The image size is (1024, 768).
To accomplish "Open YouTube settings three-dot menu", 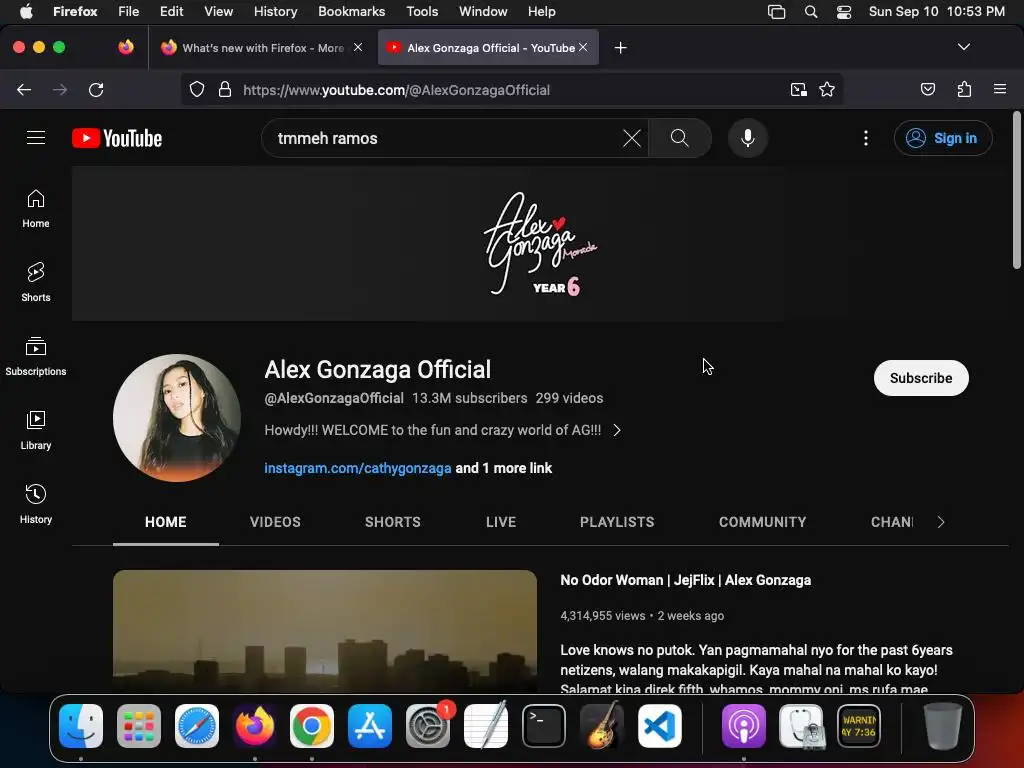I will tap(866, 138).
